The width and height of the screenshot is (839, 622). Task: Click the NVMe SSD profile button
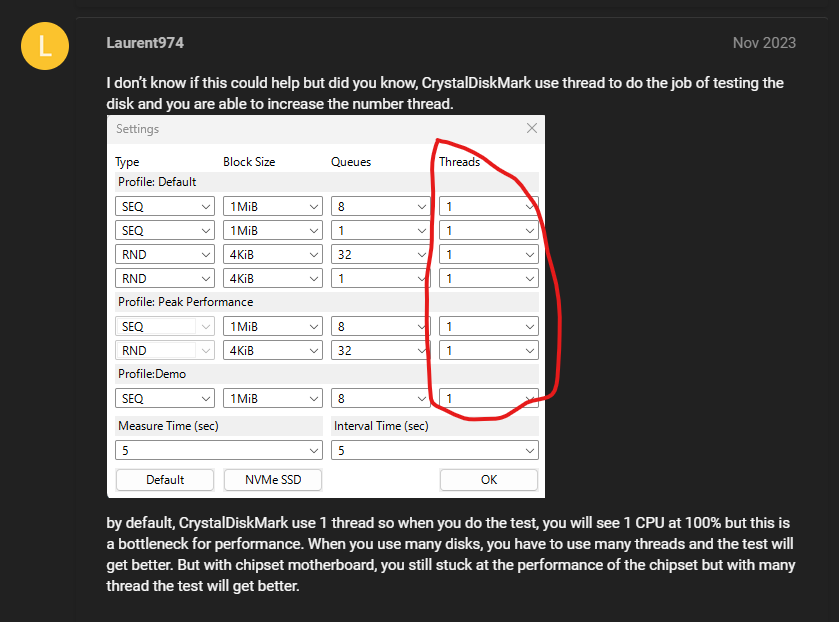pyautogui.click(x=272, y=480)
